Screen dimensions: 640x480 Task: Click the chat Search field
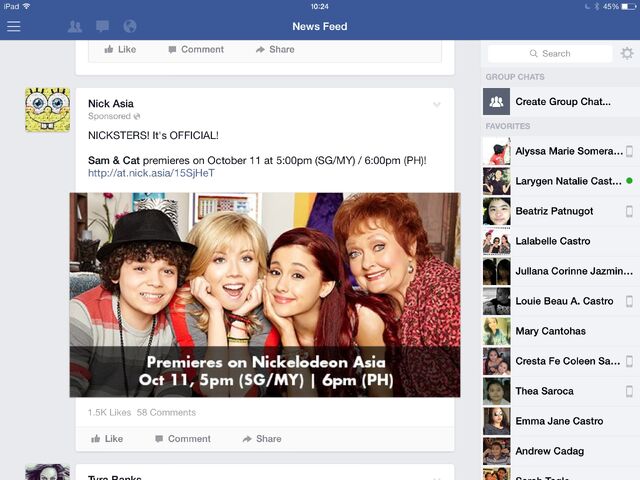click(x=550, y=53)
